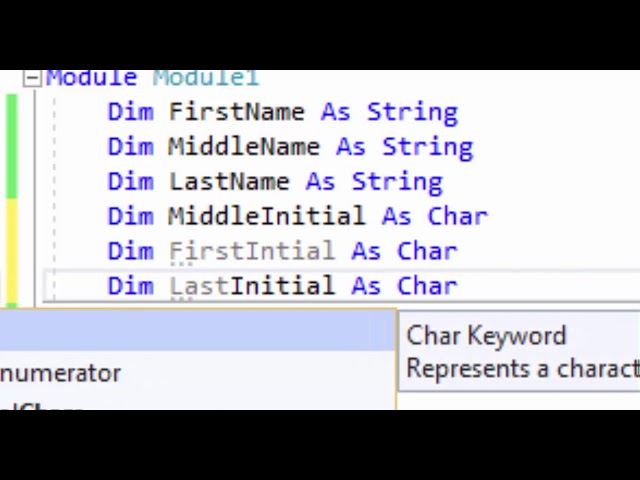Viewport: 640px width, 480px height.
Task: Click Char type on the MiddleInitial line
Action: pyautogui.click(x=457, y=216)
